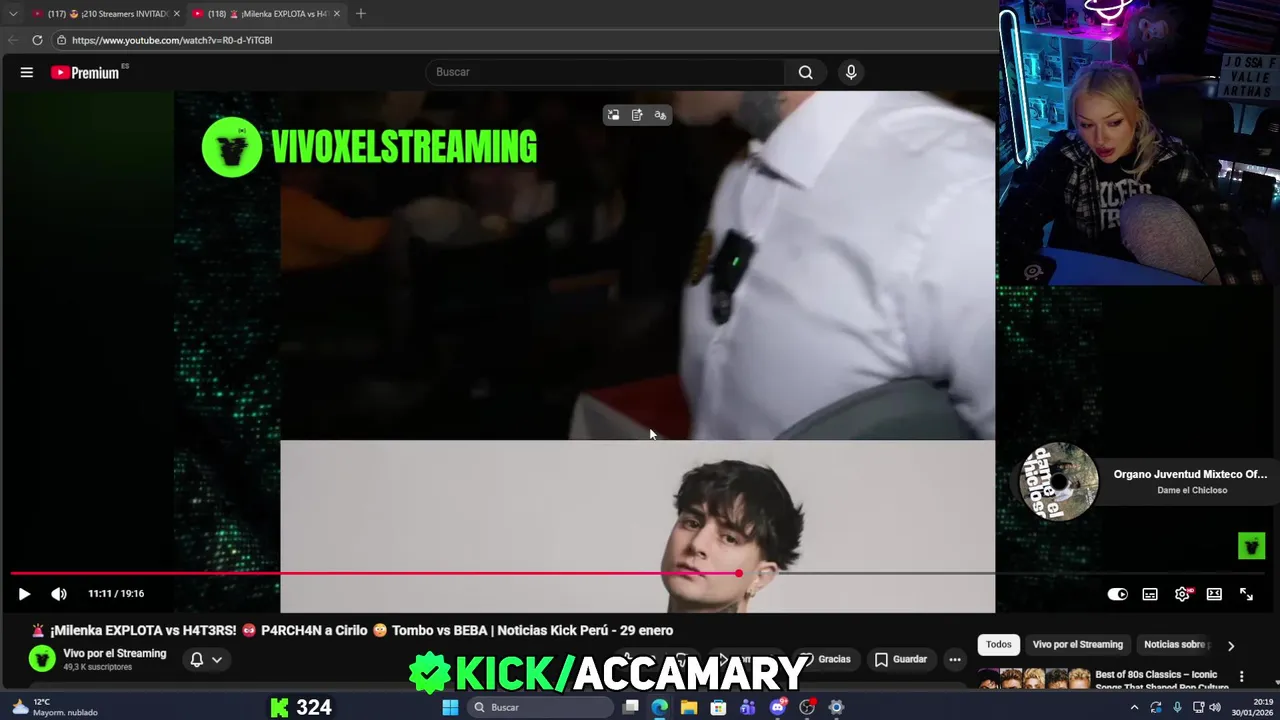1280x720 pixels.
Task: Select the Noticias sobre chip
Action: (1176, 645)
